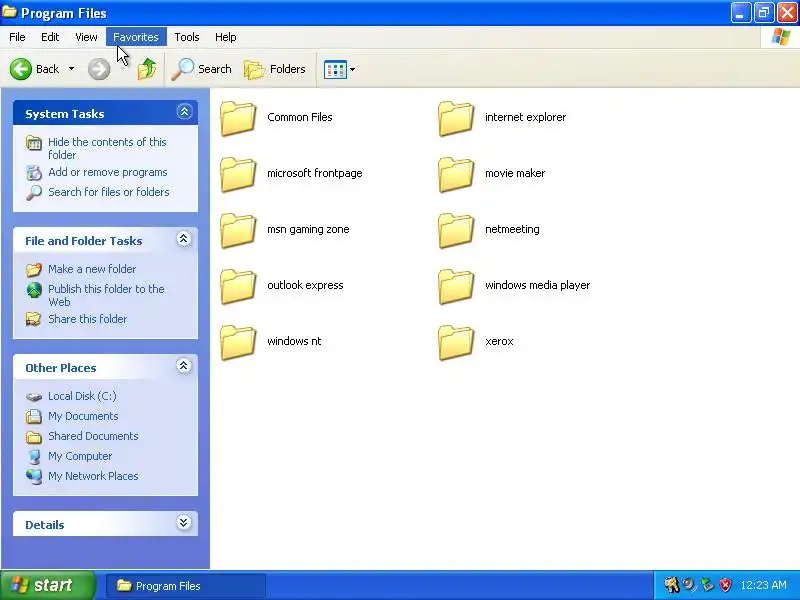Select the Common Files folder icon
Screen dimensions: 800x600
click(238, 118)
